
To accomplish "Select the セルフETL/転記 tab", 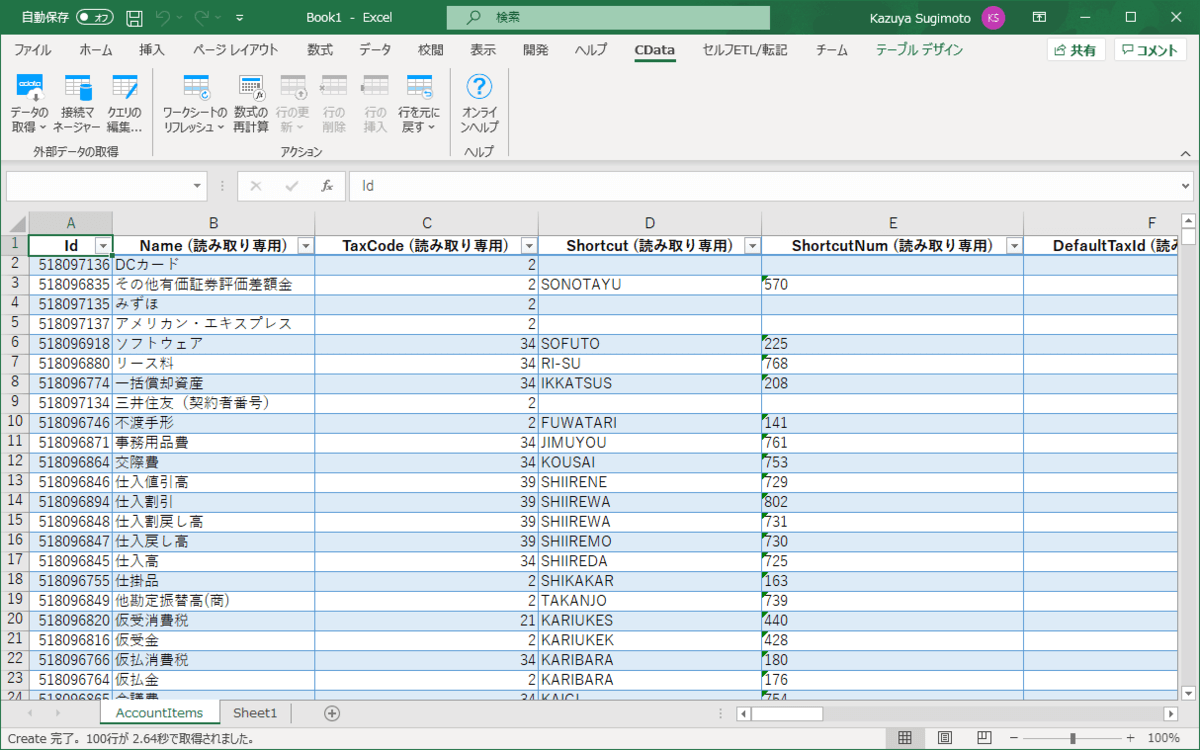I will click(x=744, y=50).
